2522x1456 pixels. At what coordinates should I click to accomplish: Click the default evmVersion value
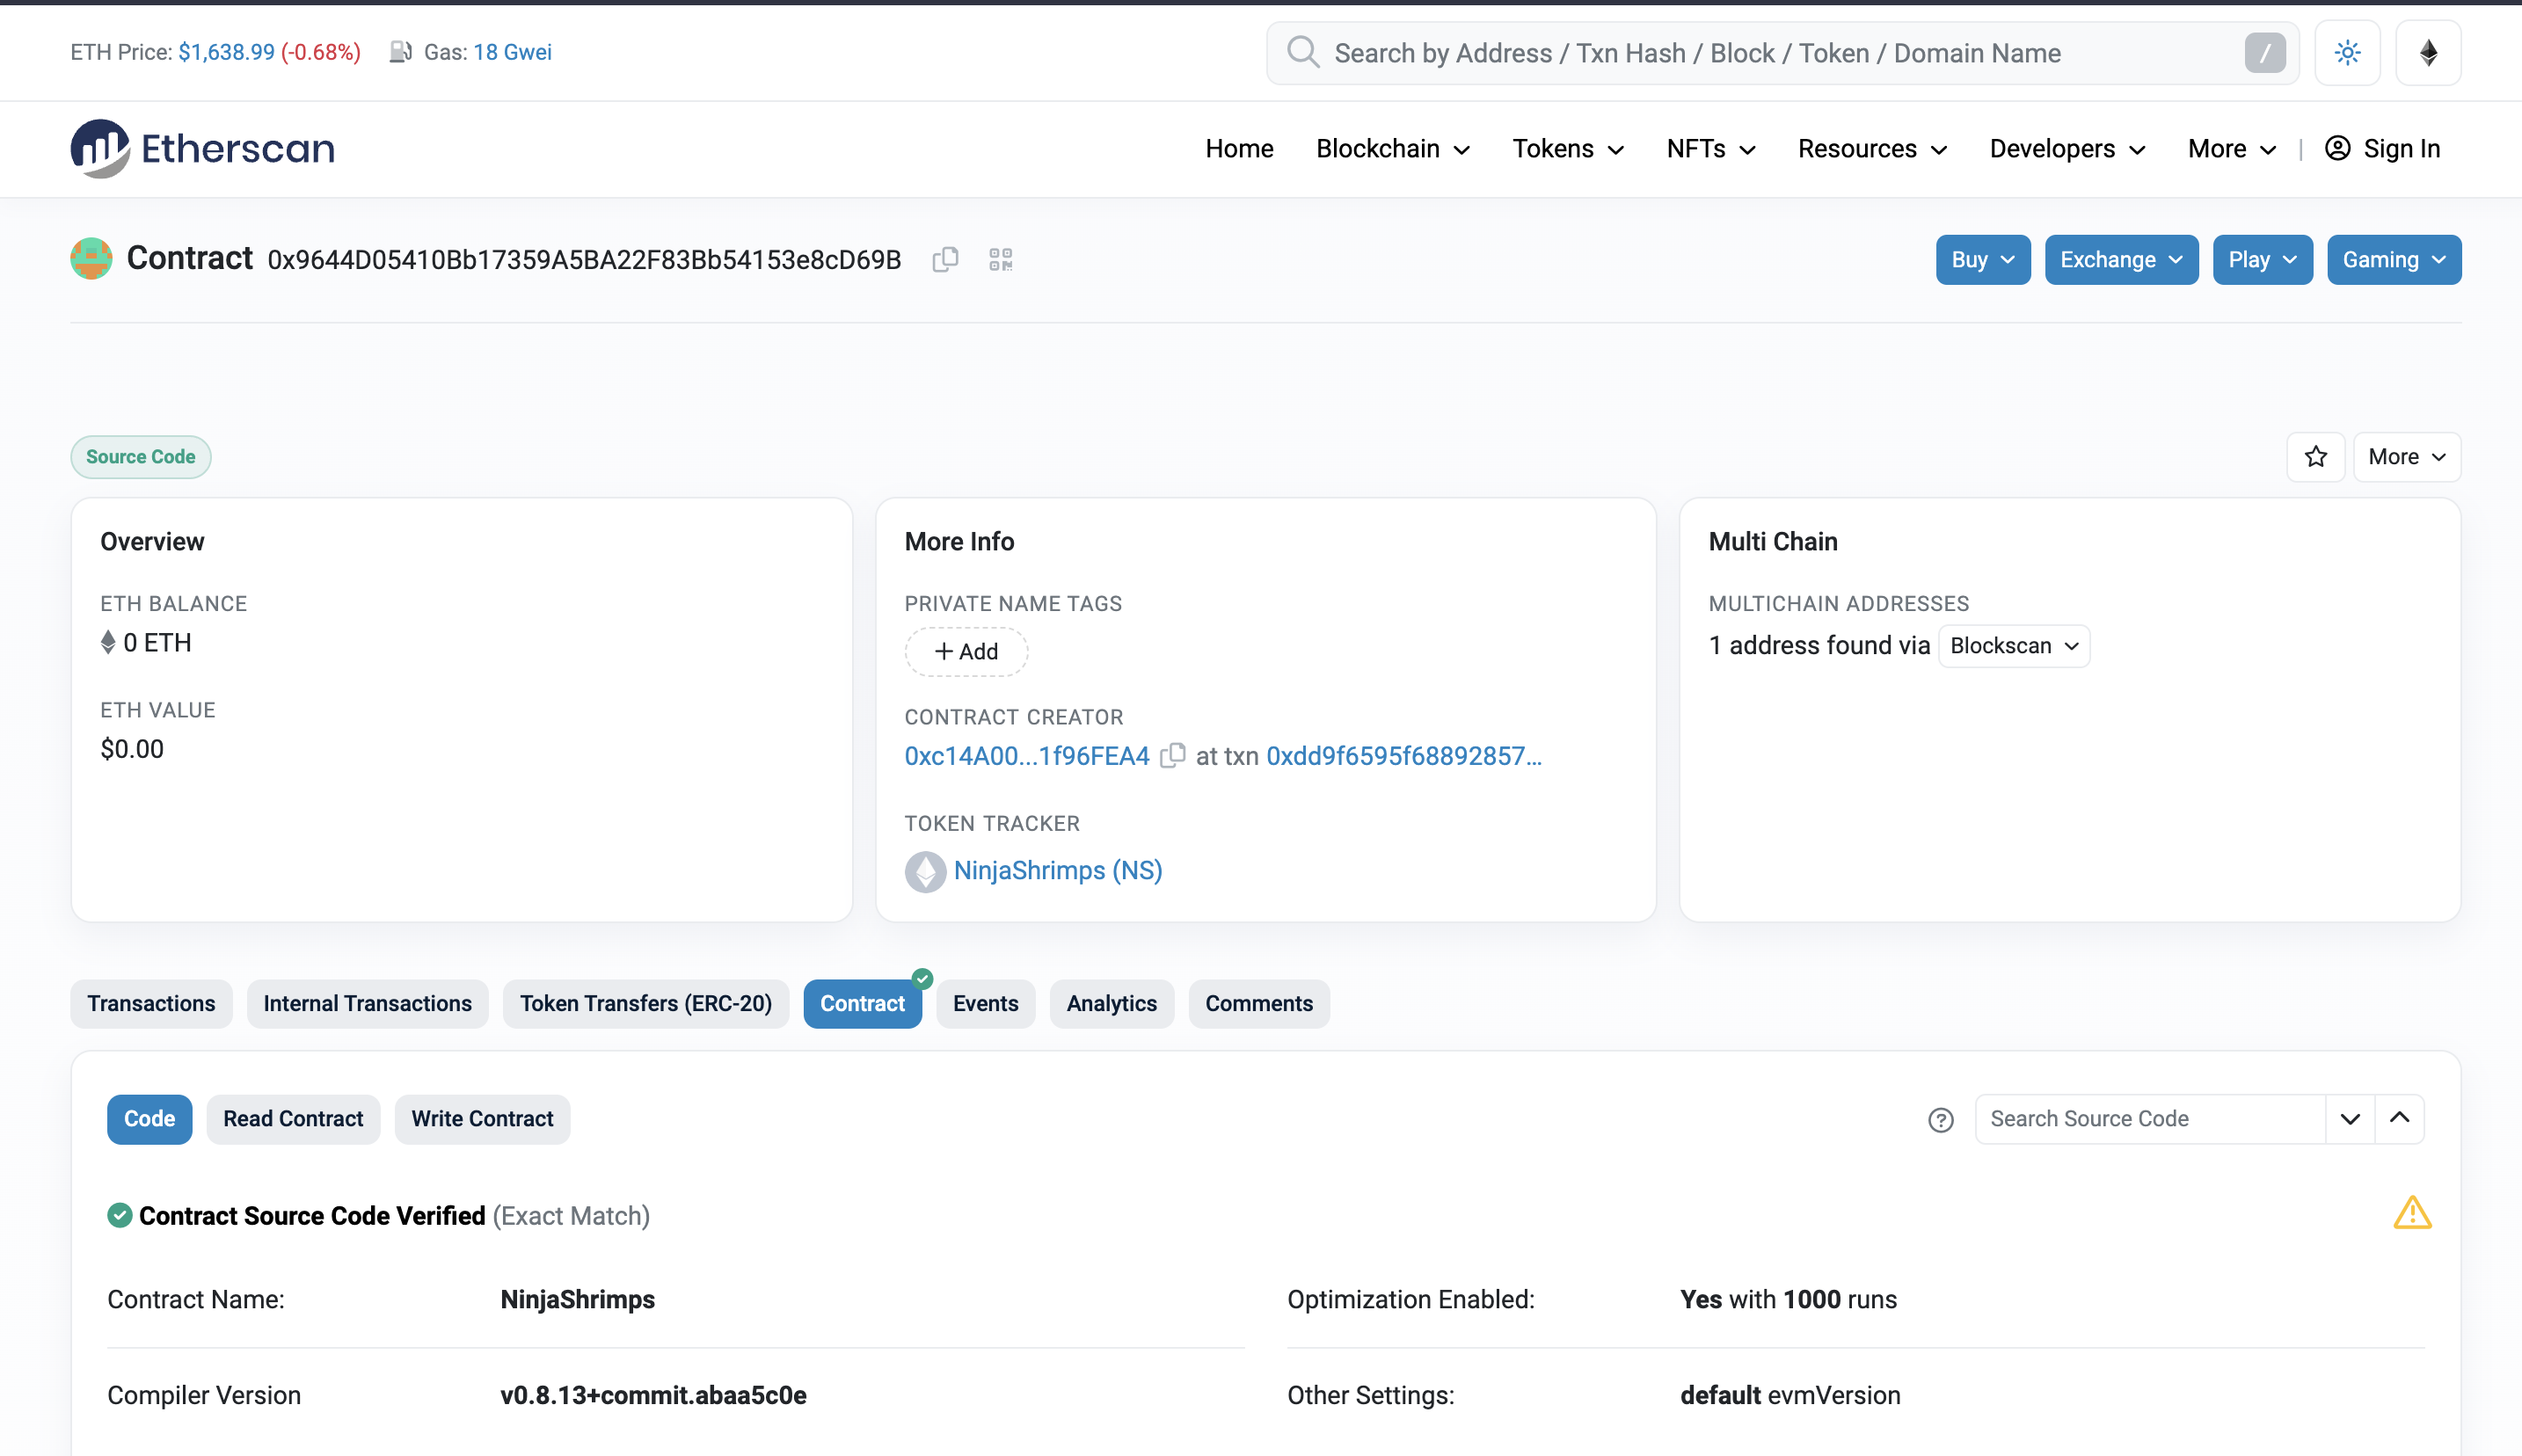(1790, 1396)
